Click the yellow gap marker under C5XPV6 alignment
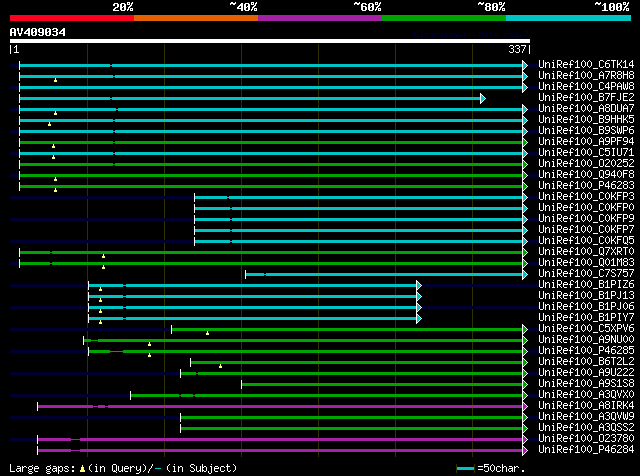This screenshot has height=476, width=640. (x=207, y=334)
